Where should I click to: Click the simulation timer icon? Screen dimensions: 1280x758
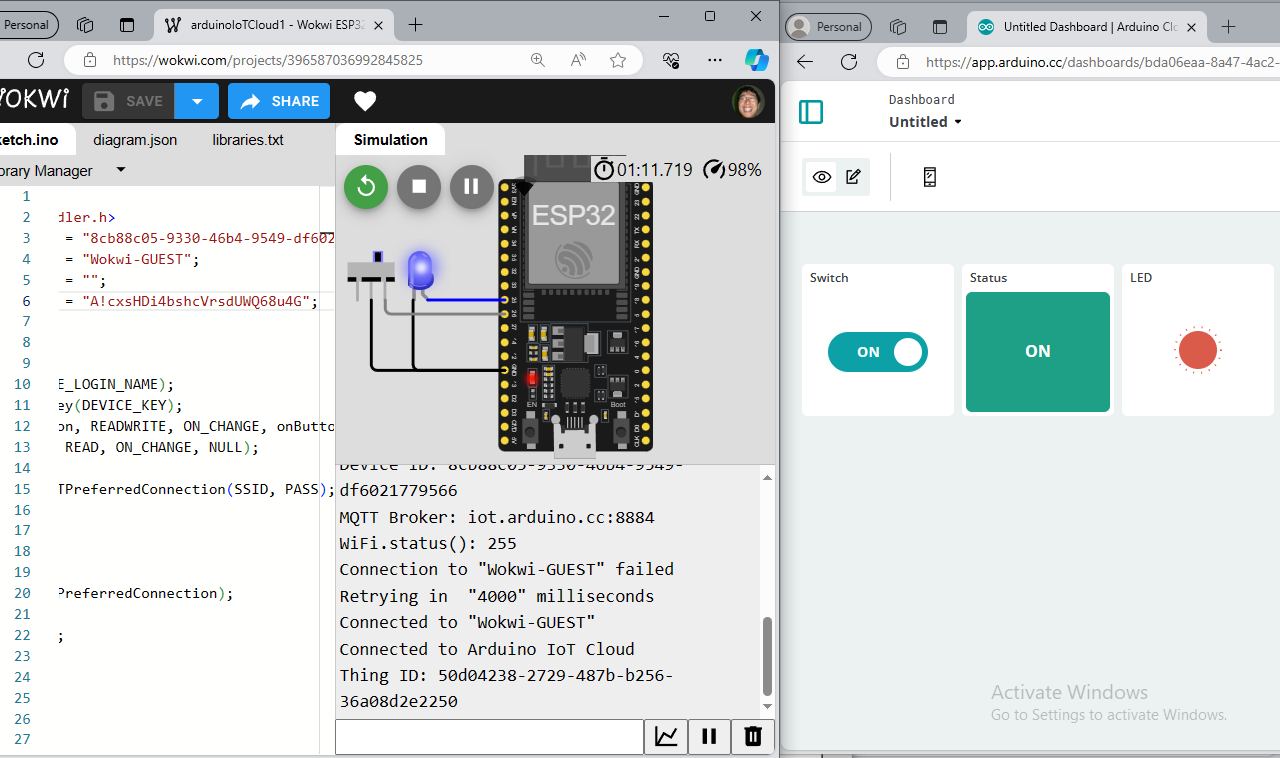pyautogui.click(x=604, y=170)
